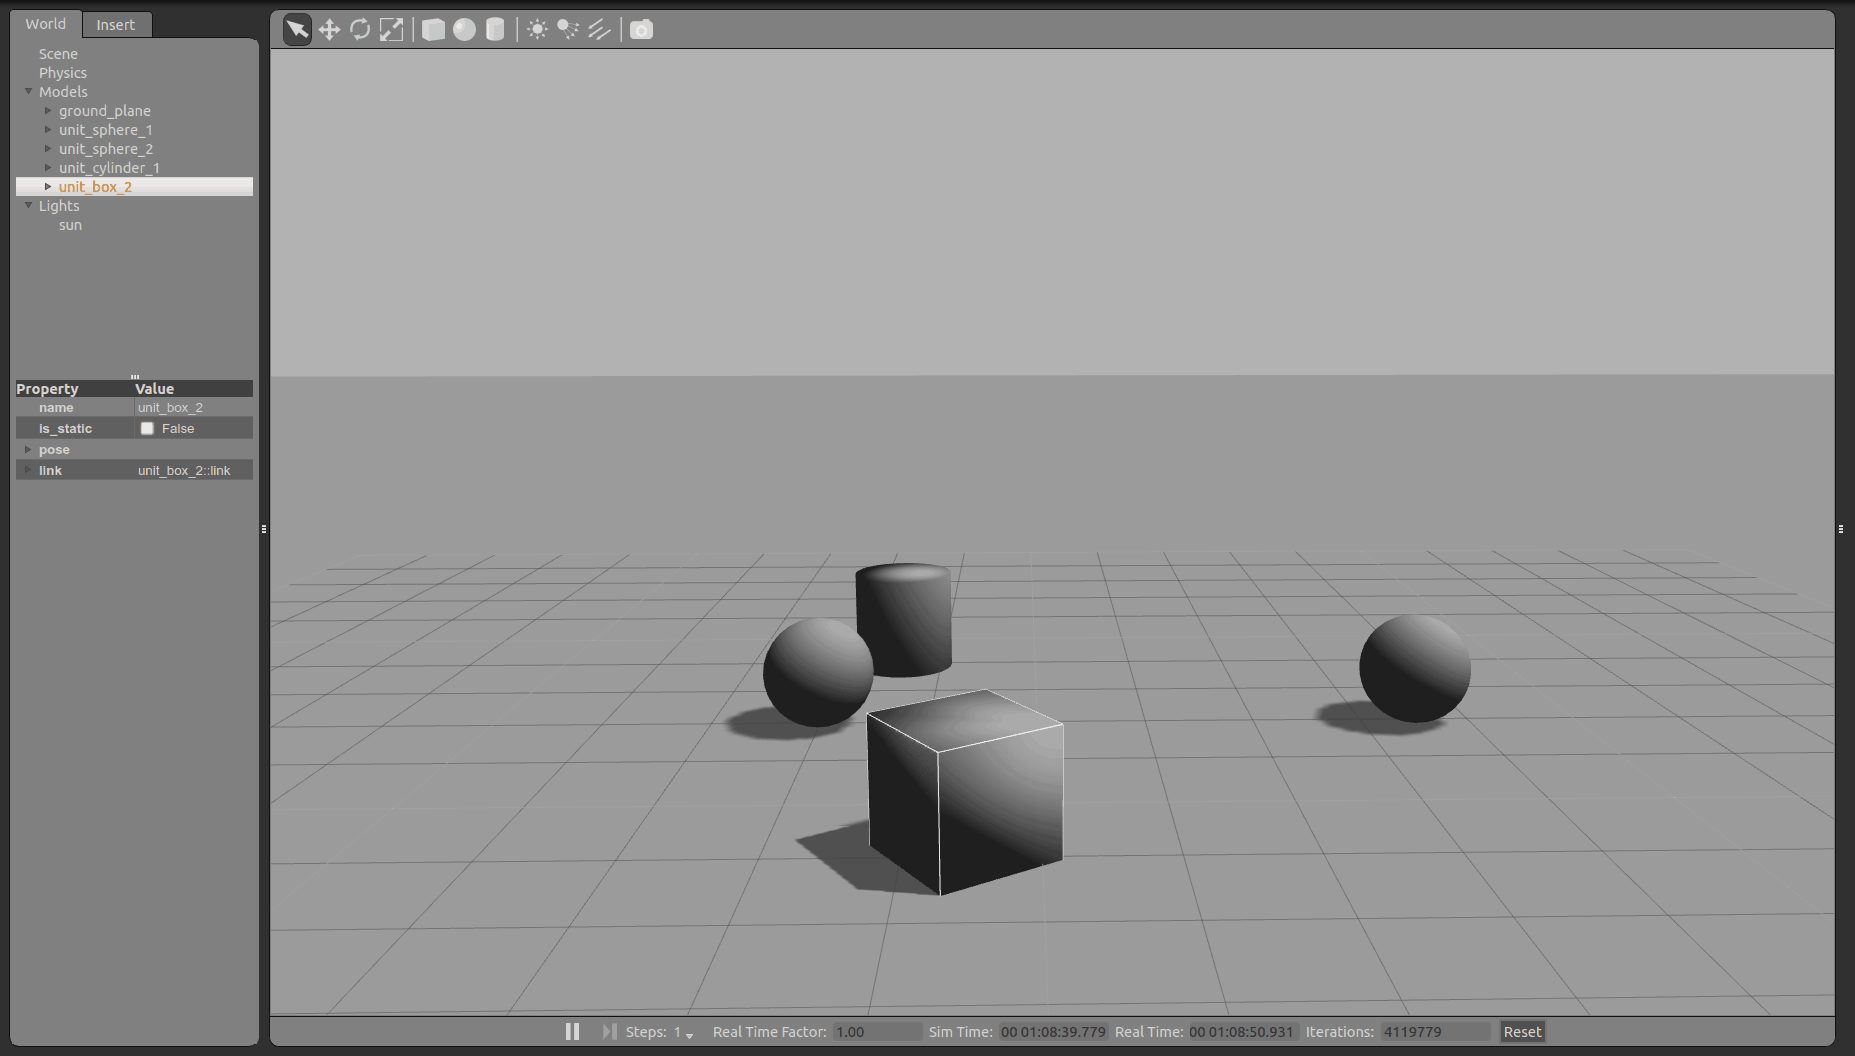The image size is (1855, 1056).
Task: Select ground_plane in the model list
Action: 105,111
